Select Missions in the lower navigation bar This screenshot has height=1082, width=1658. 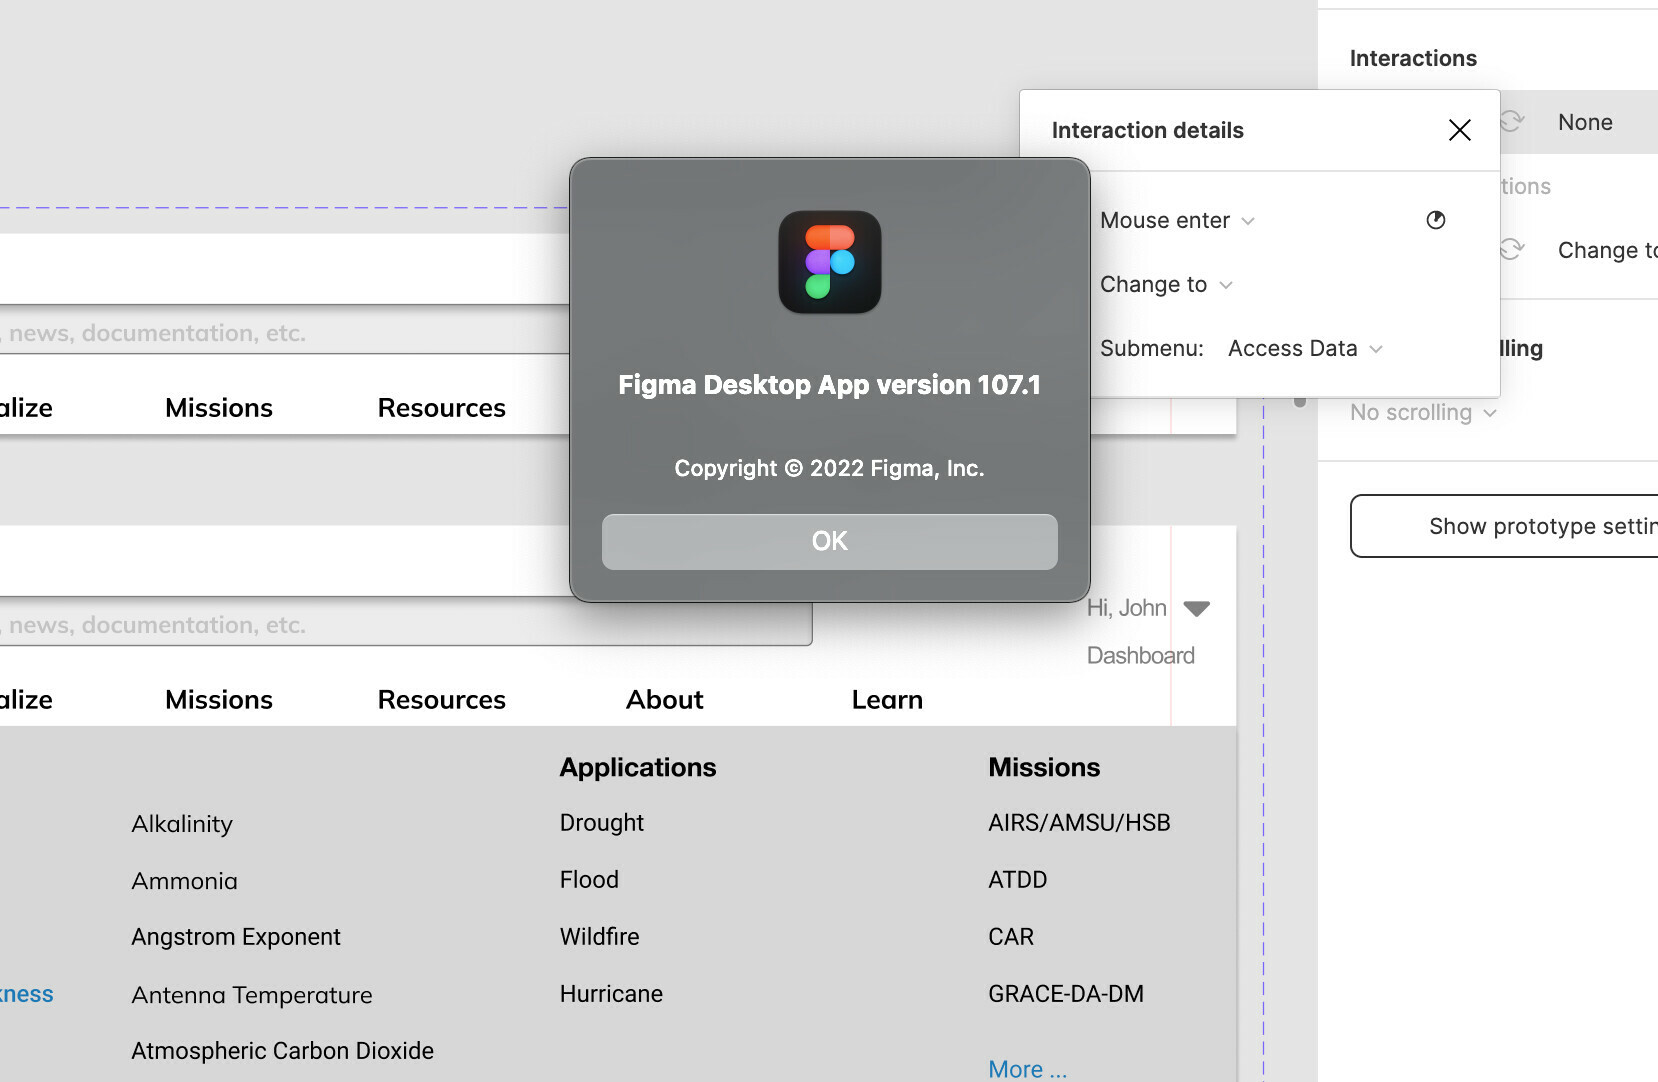pos(219,700)
